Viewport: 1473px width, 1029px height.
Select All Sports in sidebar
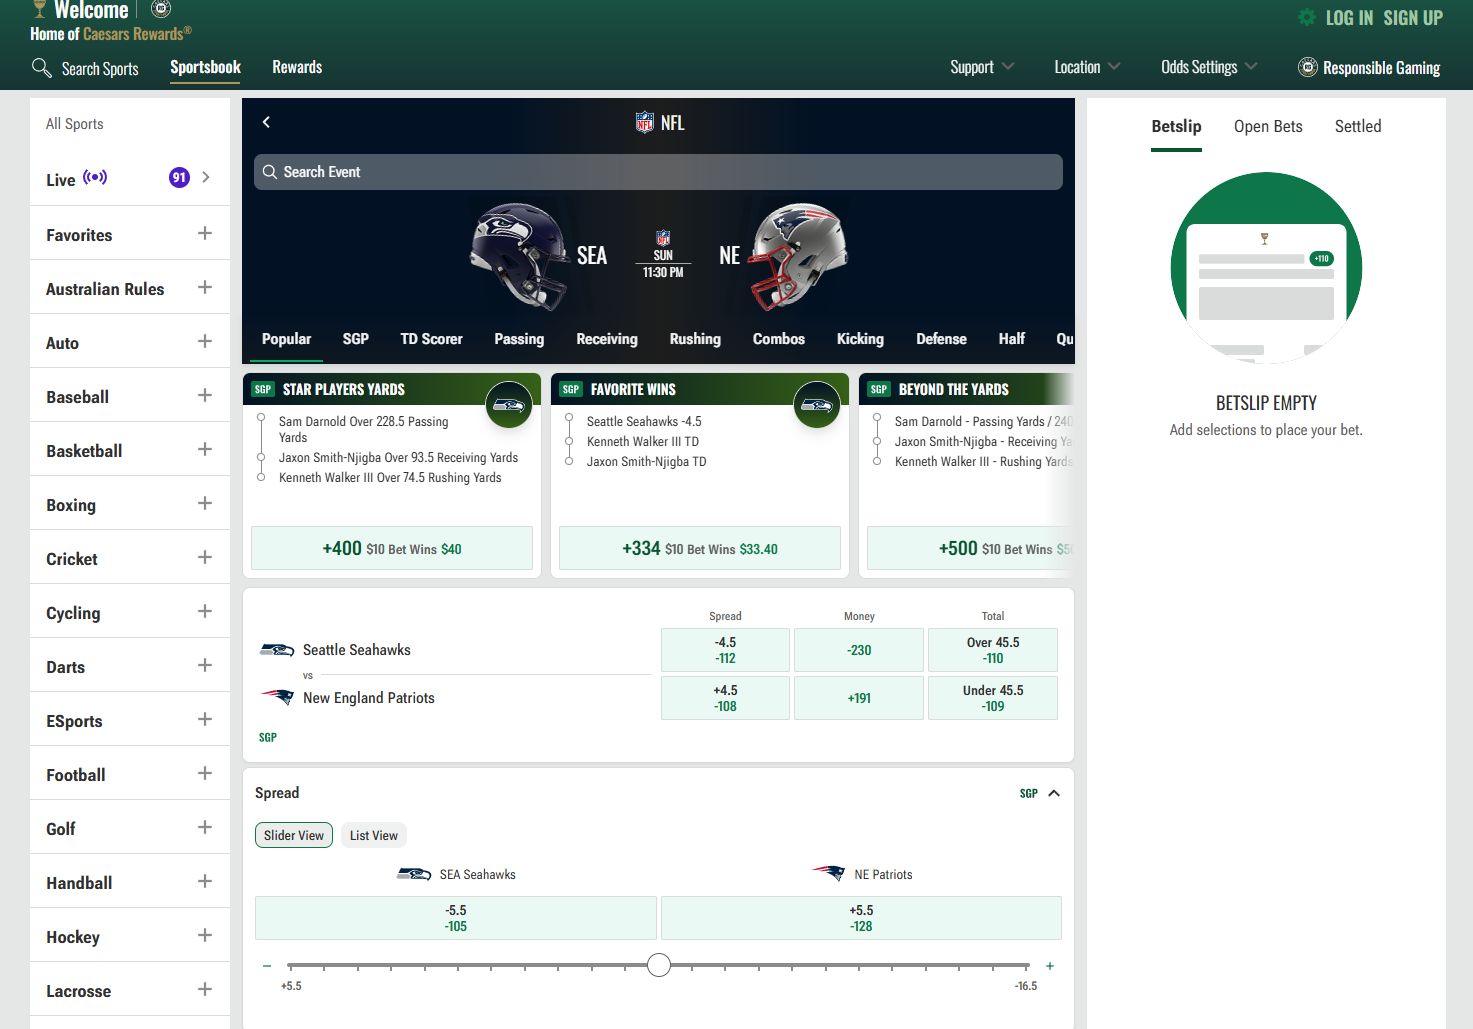click(75, 124)
